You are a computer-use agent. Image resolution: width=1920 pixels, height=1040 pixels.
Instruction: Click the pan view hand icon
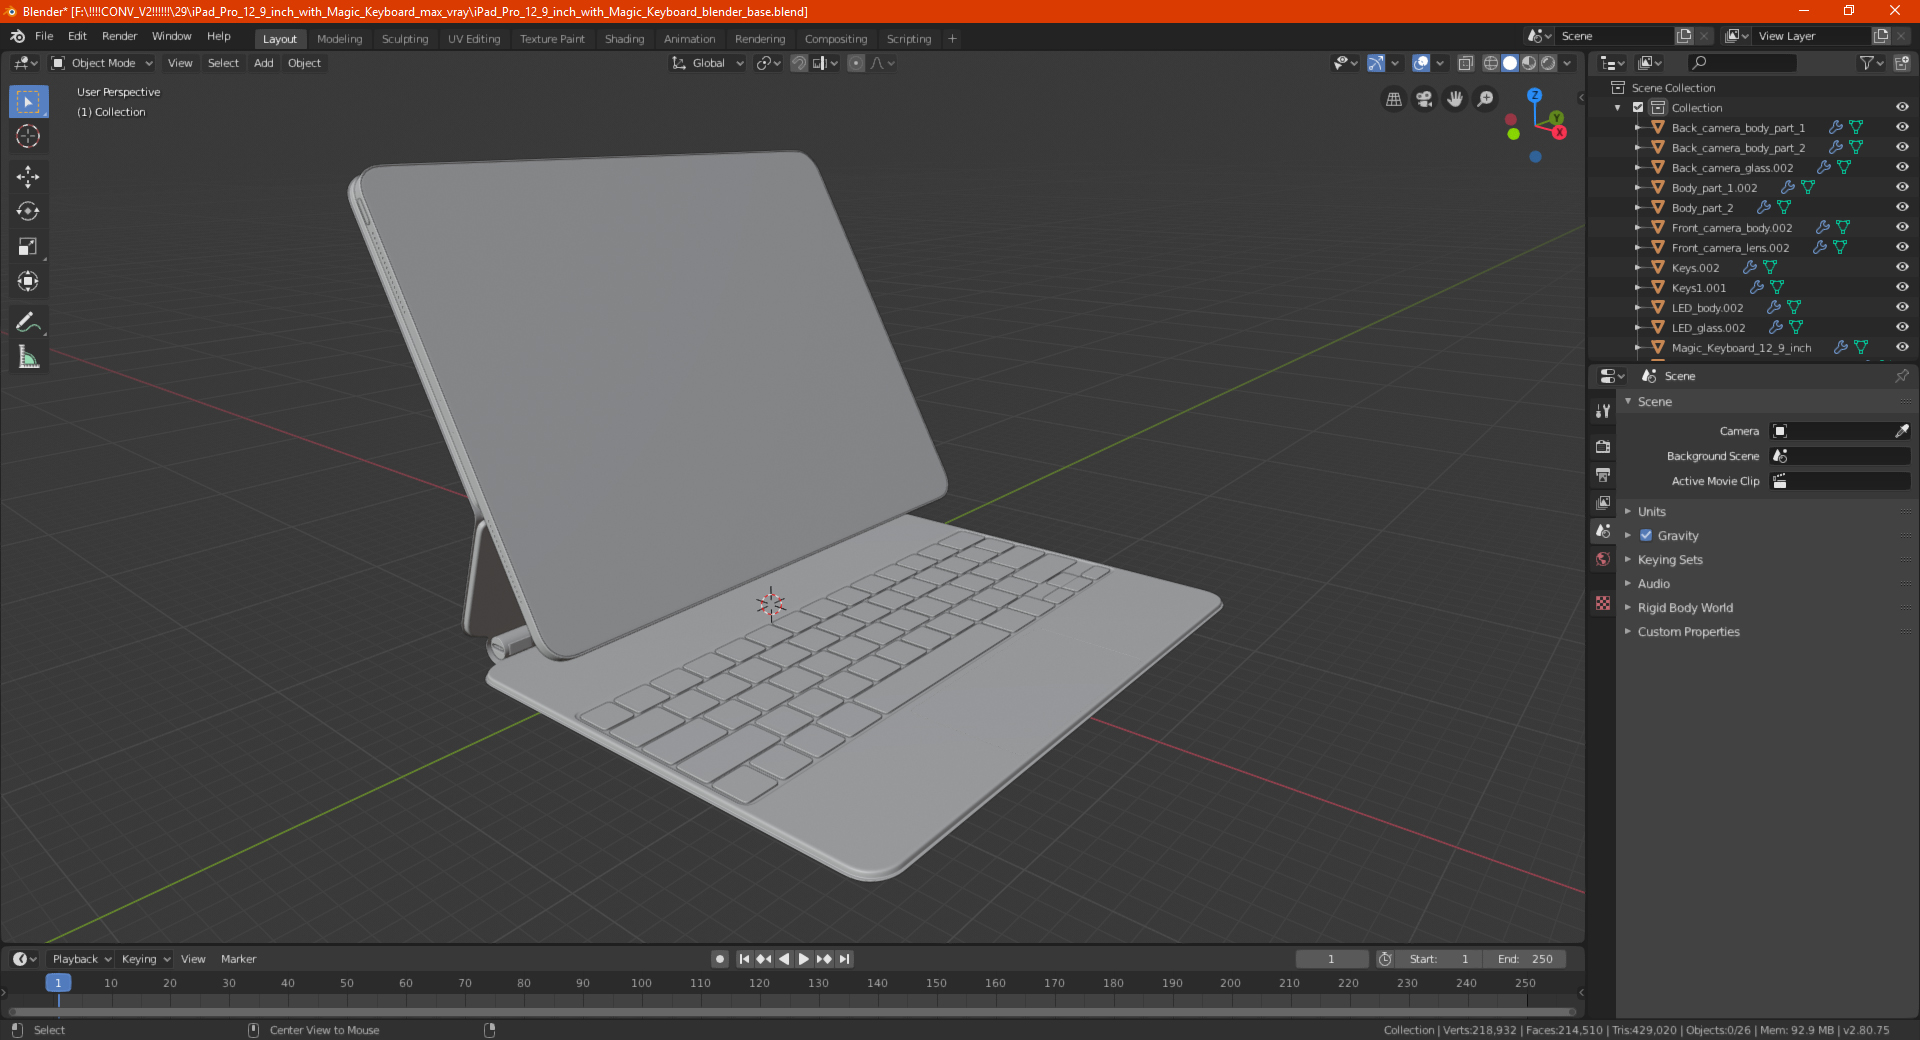coord(1455,99)
